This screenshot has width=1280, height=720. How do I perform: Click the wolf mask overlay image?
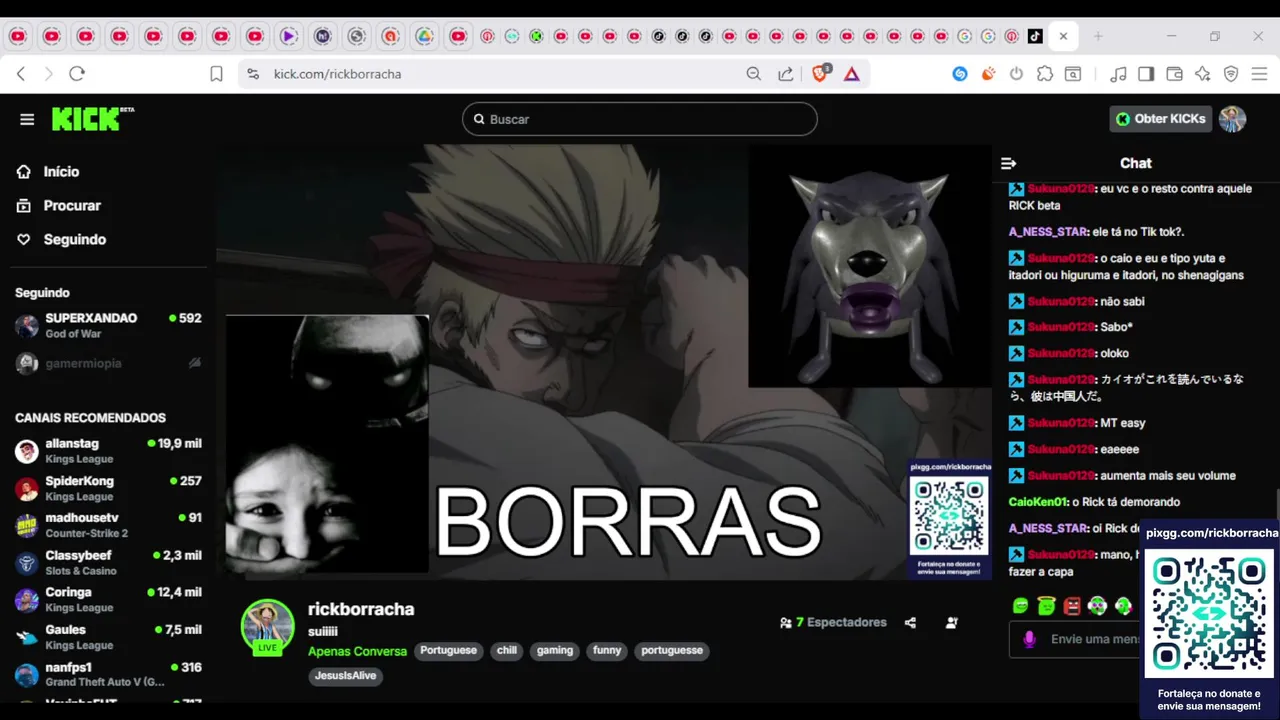point(869,268)
